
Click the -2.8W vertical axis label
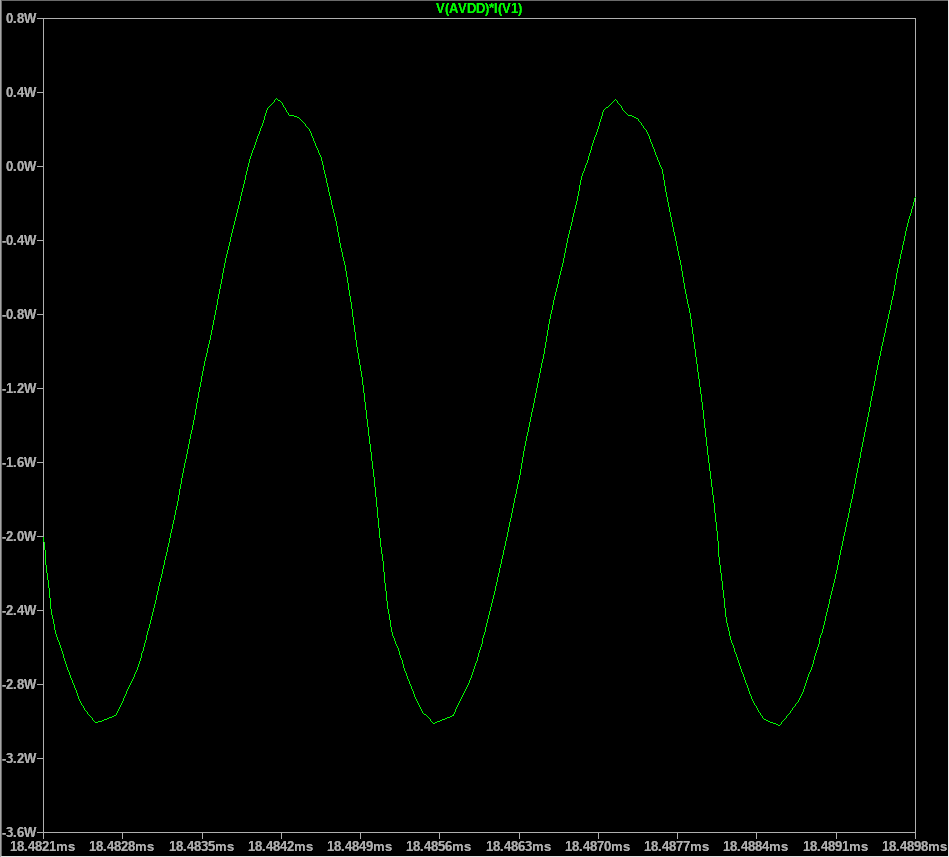19,684
